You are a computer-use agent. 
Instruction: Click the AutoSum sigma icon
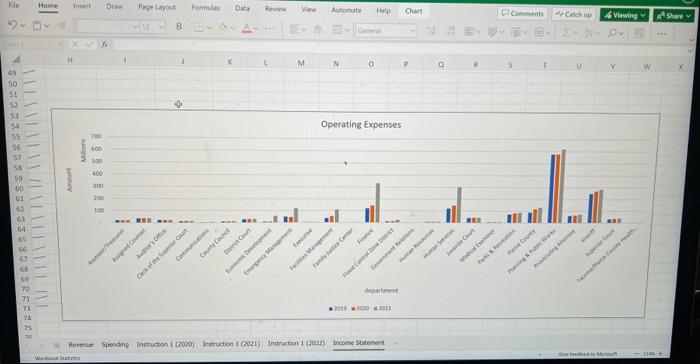pos(567,33)
